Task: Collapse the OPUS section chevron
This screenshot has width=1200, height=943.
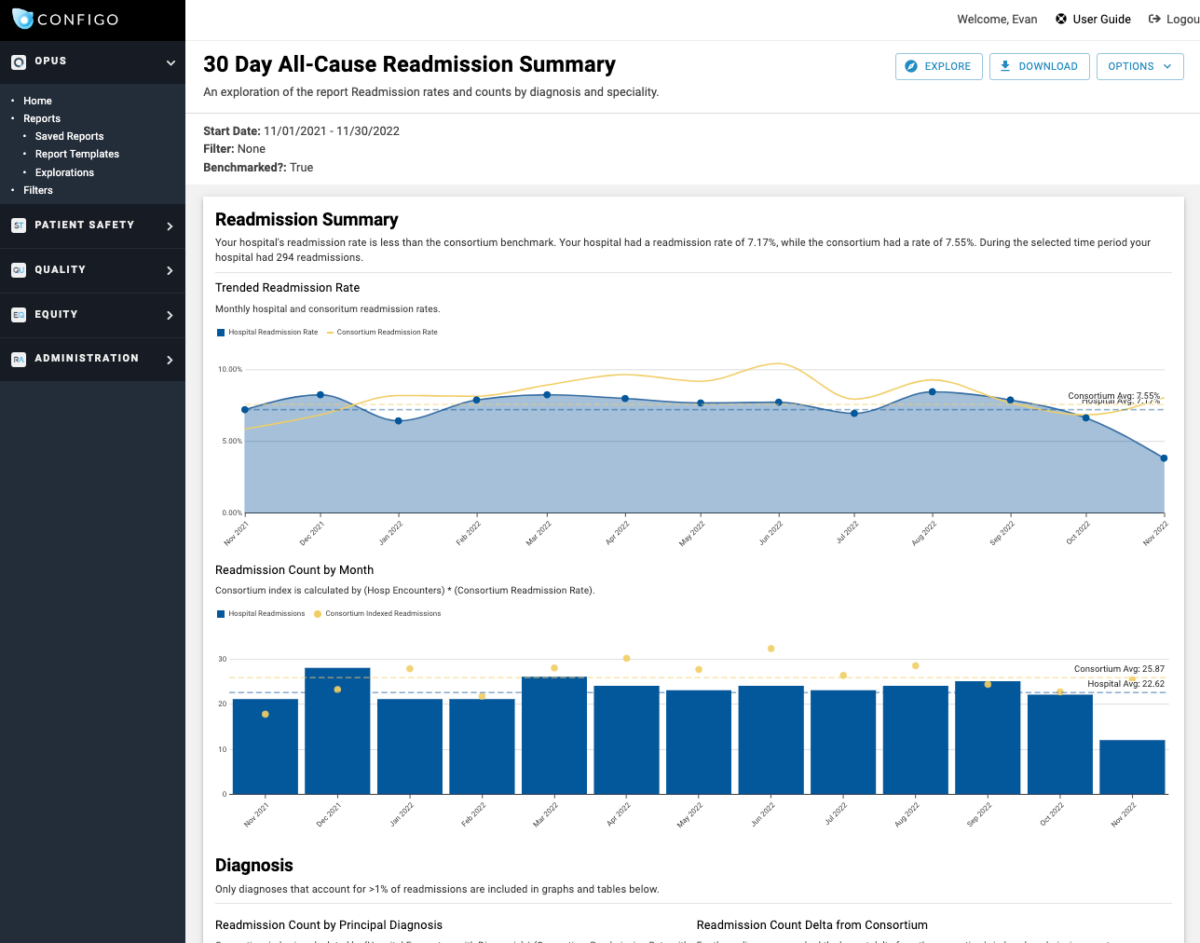Action: point(169,61)
